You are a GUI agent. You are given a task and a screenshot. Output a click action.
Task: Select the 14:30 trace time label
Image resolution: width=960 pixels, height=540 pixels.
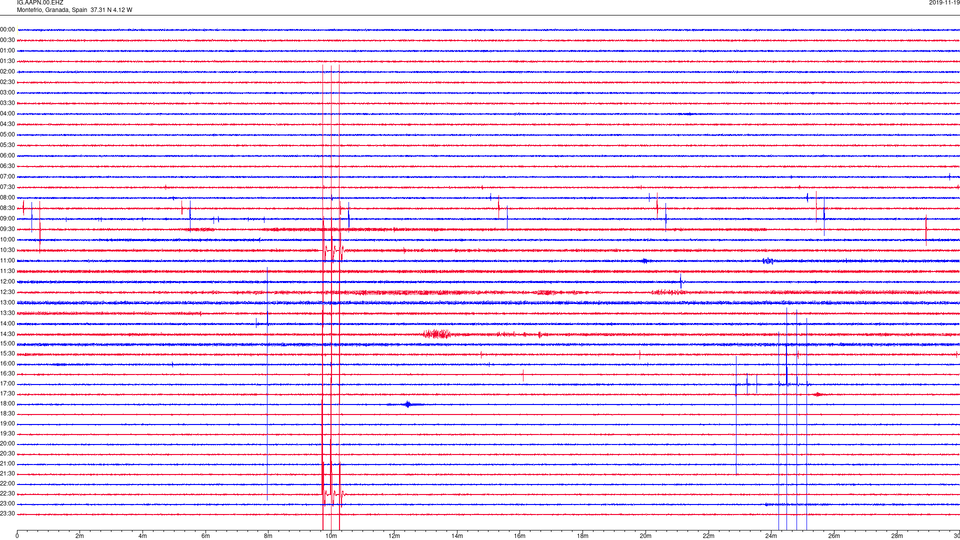coord(7,334)
